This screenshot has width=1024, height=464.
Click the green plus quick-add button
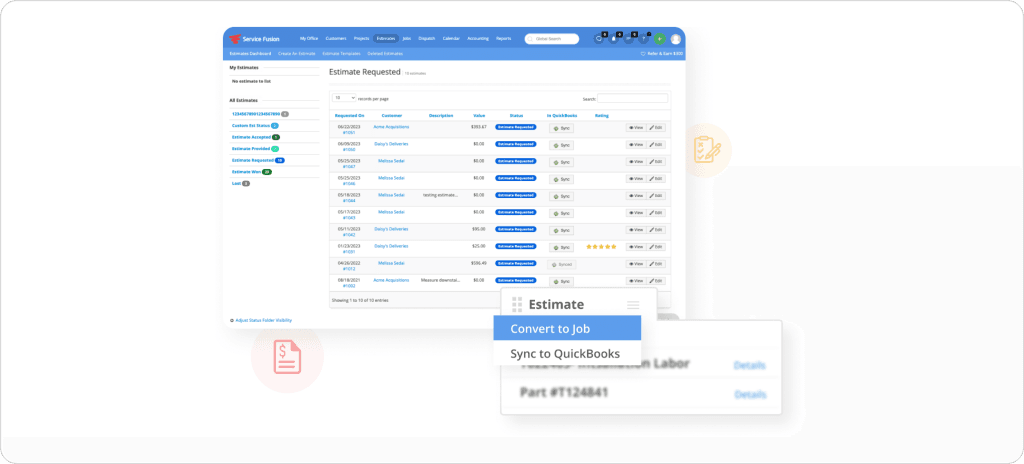(660, 39)
